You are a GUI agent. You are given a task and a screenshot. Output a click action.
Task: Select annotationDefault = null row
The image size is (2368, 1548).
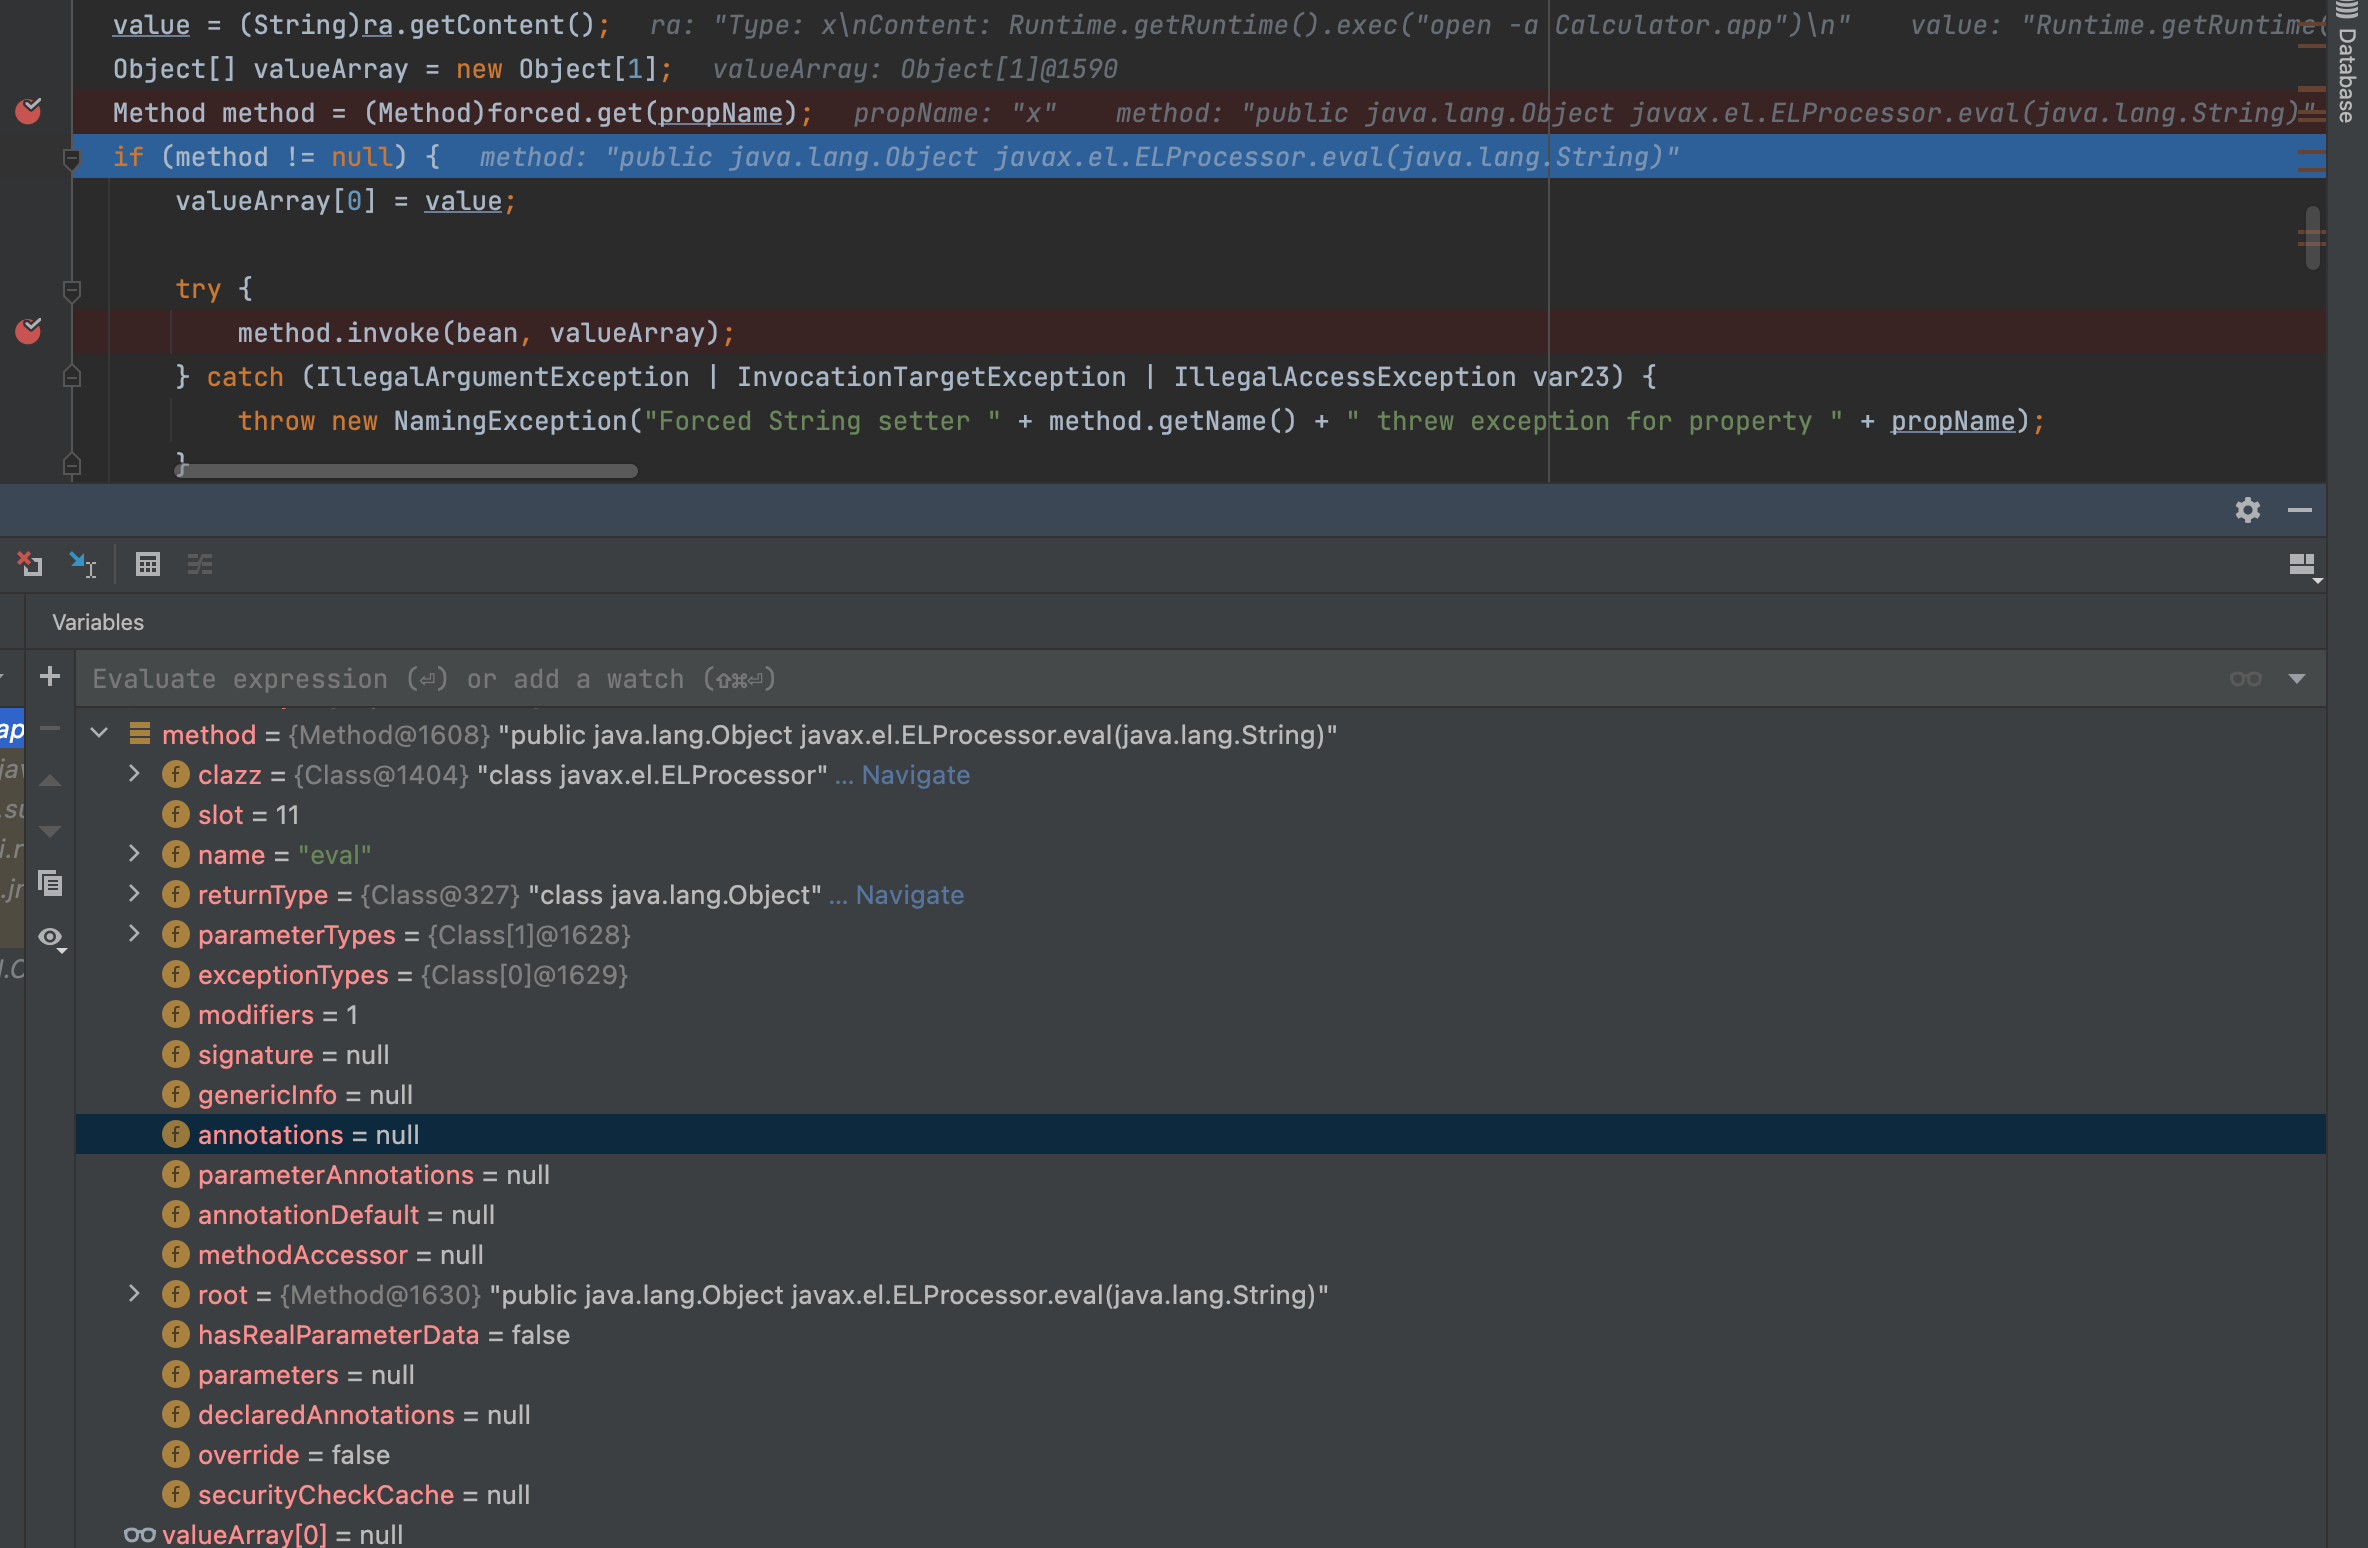tap(1200, 1215)
